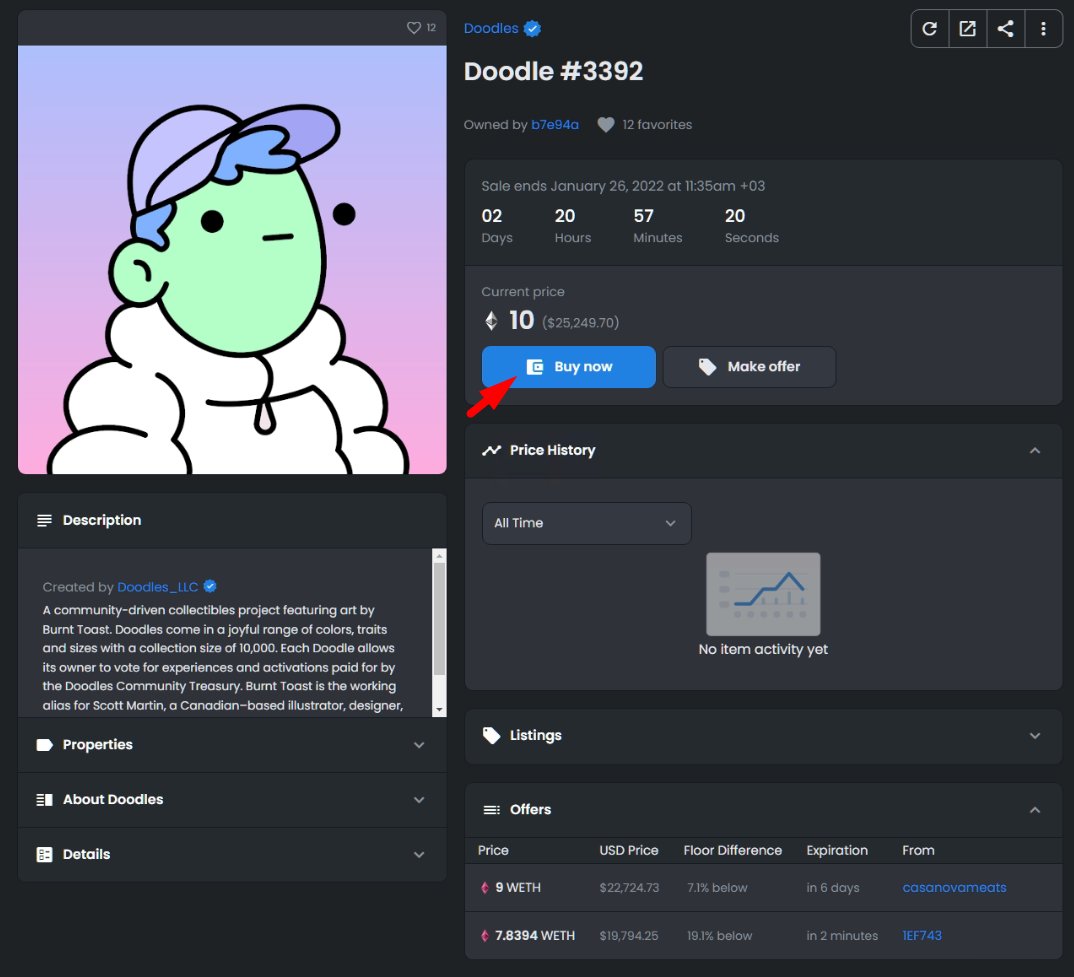Click the in 2 minutes expiration
The image size is (1074, 977).
coord(842,935)
